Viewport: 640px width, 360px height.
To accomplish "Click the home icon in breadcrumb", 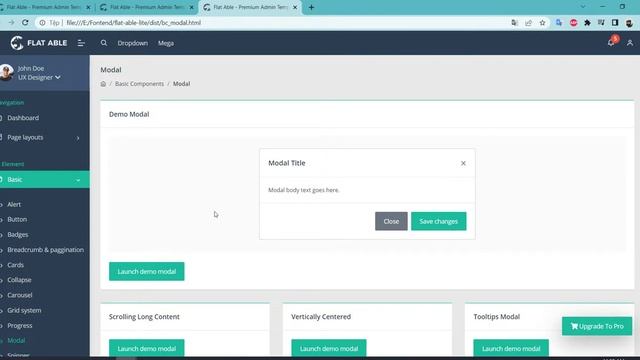I will pos(103,84).
